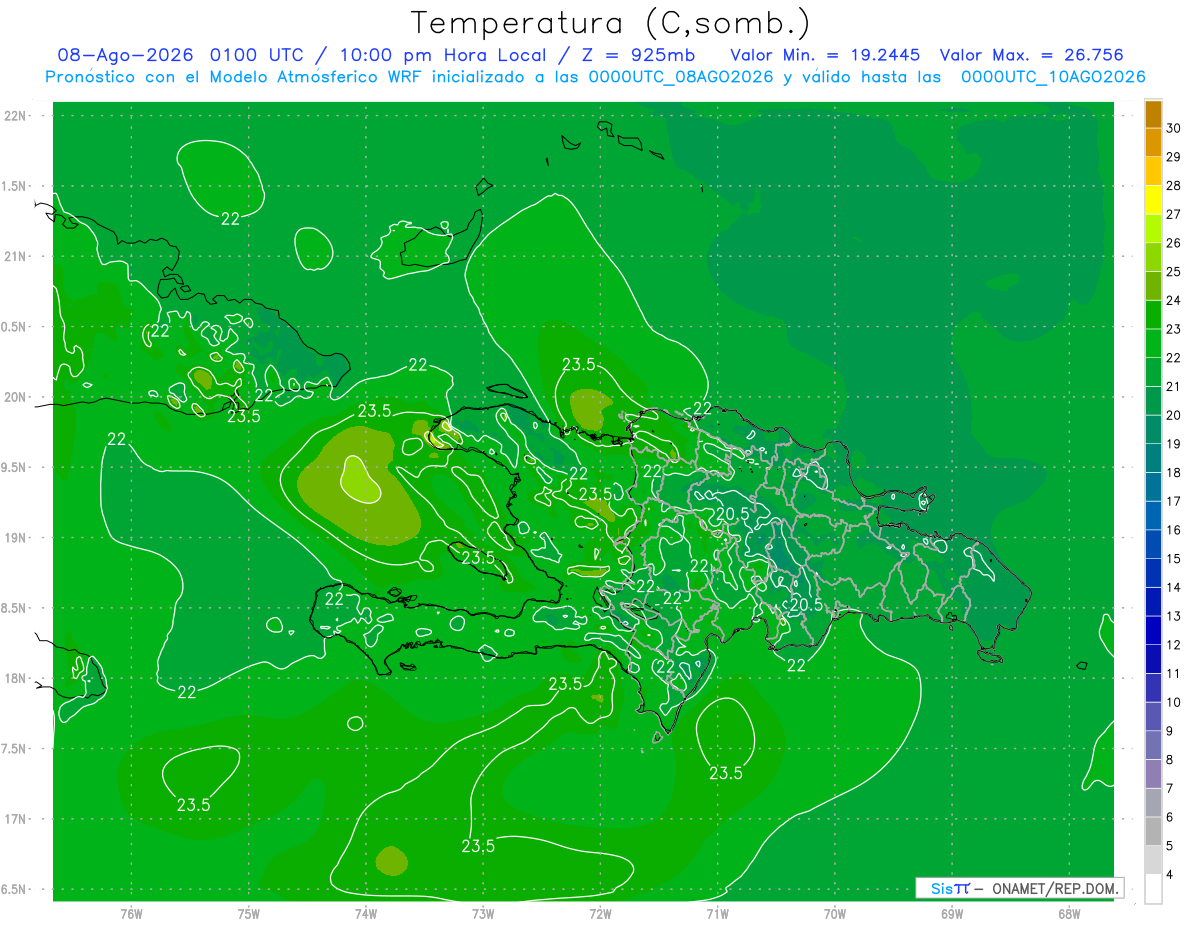Click the "22N" latitude axis label
The width and height of the screenshot is (1200, 927).
pyautogui.click(x=16, y=116)
